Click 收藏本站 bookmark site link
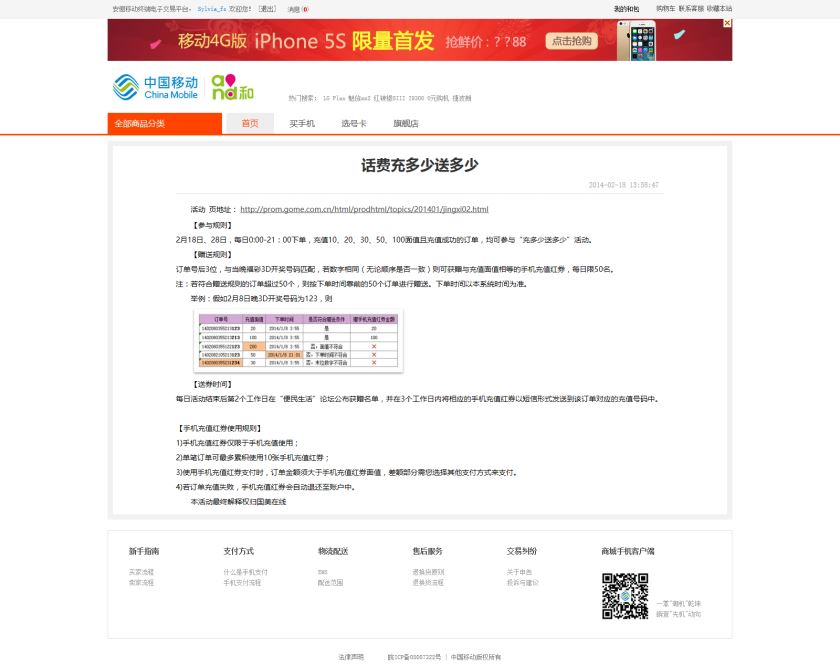840x666 pixels. [x=719, y=9]
